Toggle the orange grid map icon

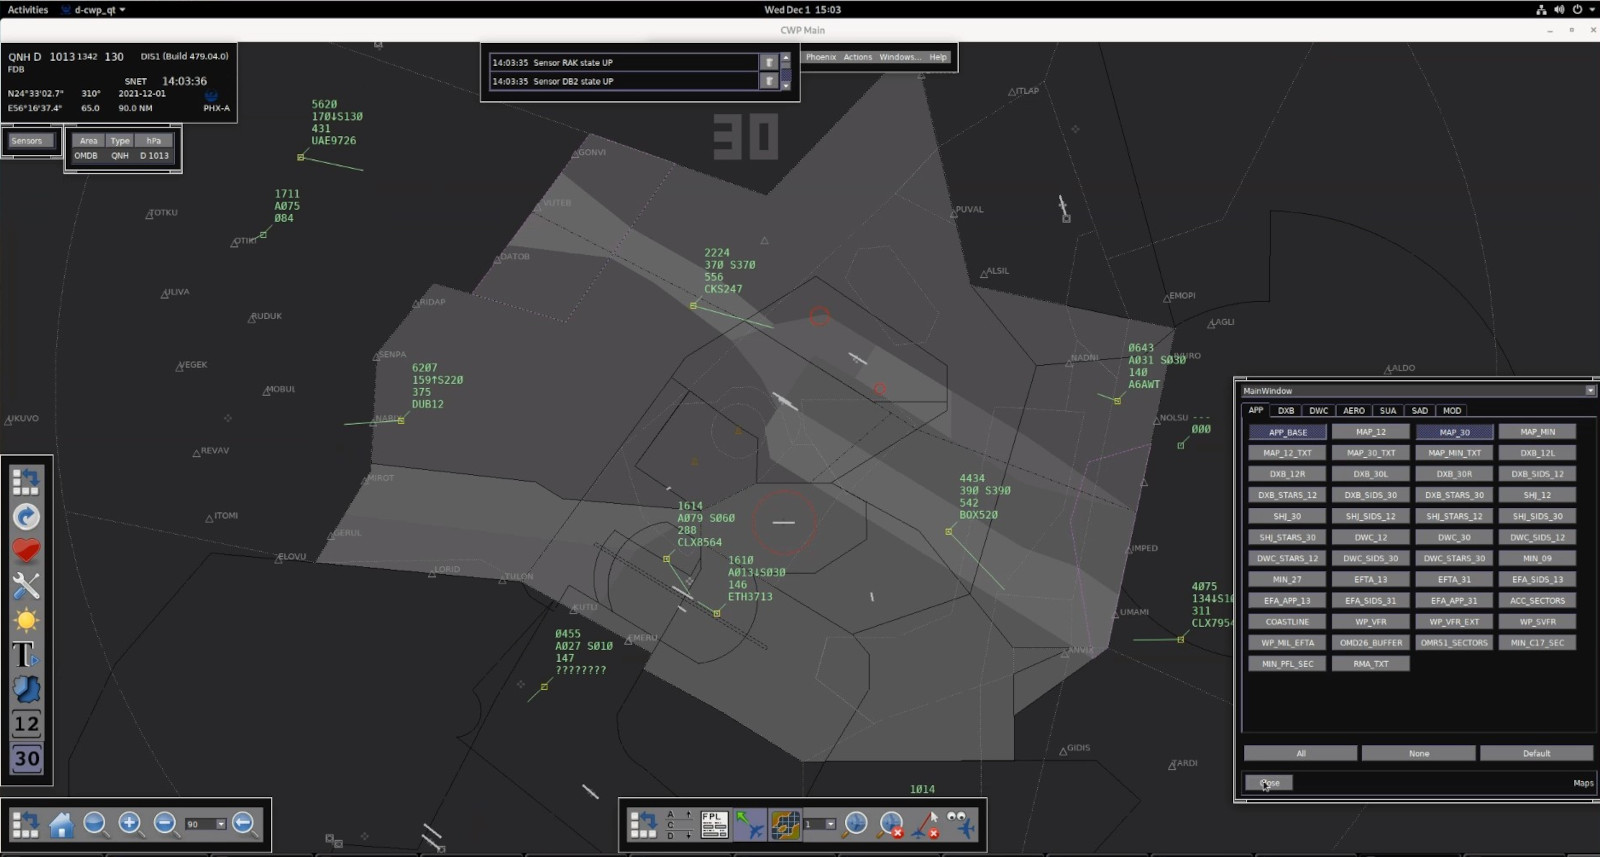[x=785, y=824]
